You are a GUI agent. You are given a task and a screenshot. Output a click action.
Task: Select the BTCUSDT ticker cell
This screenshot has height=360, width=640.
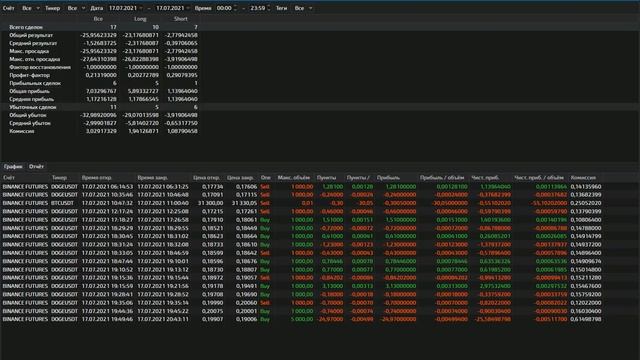click(x=62, y=203)
